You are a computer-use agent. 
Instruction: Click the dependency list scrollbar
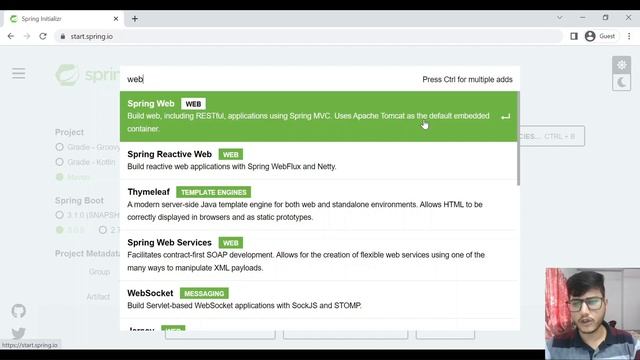click(518, 138)
